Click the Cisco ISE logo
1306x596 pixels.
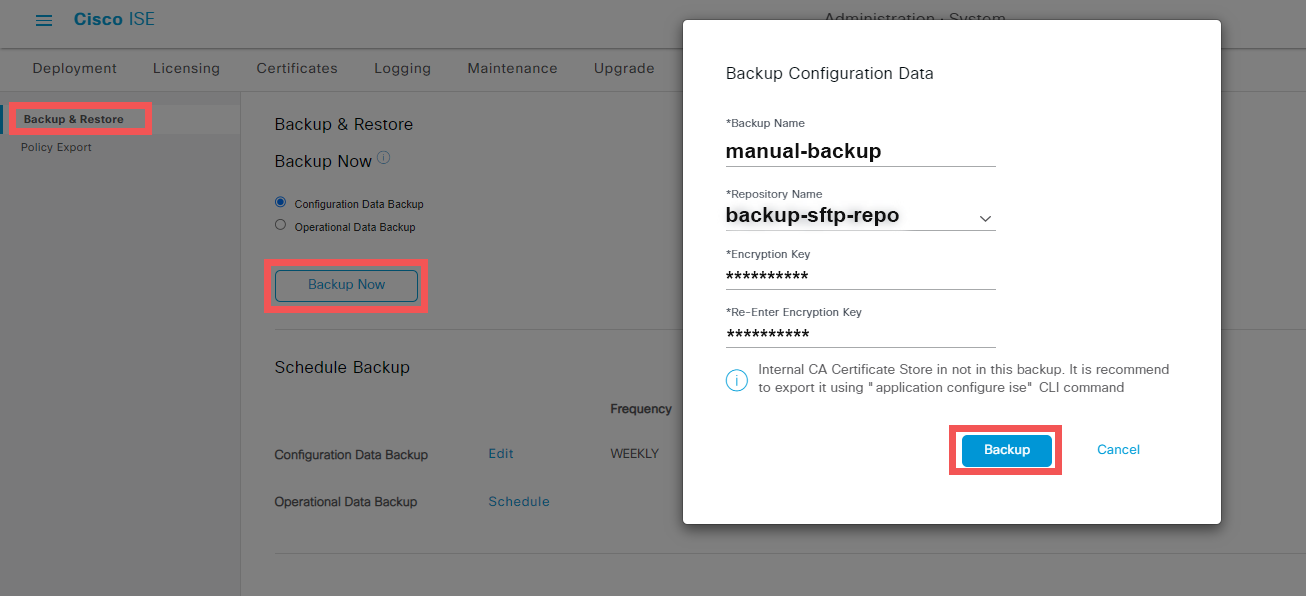tap(114, 20)
